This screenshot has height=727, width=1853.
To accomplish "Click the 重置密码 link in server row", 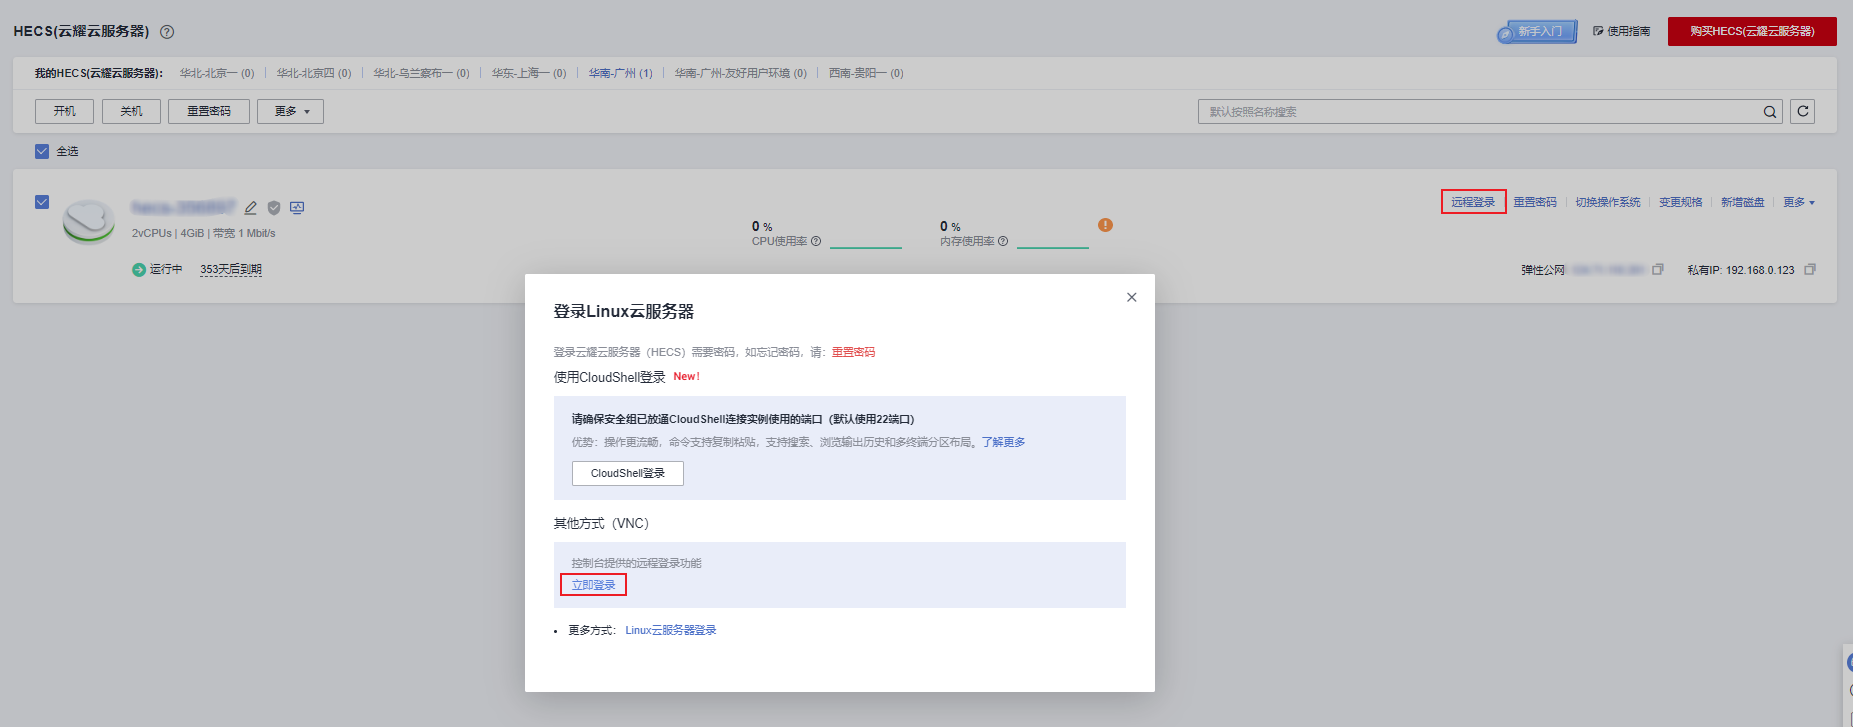I will (x=1535, y=202).
